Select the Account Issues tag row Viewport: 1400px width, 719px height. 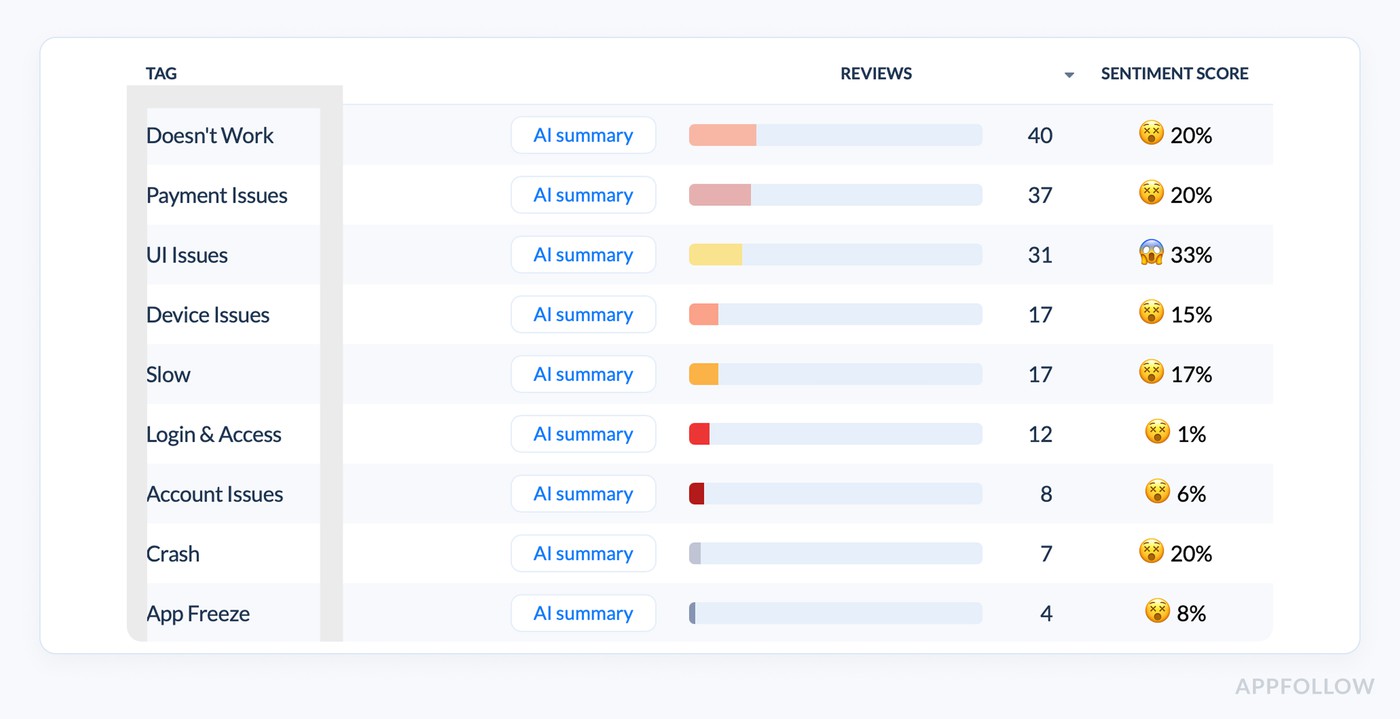tap(214, 493)
